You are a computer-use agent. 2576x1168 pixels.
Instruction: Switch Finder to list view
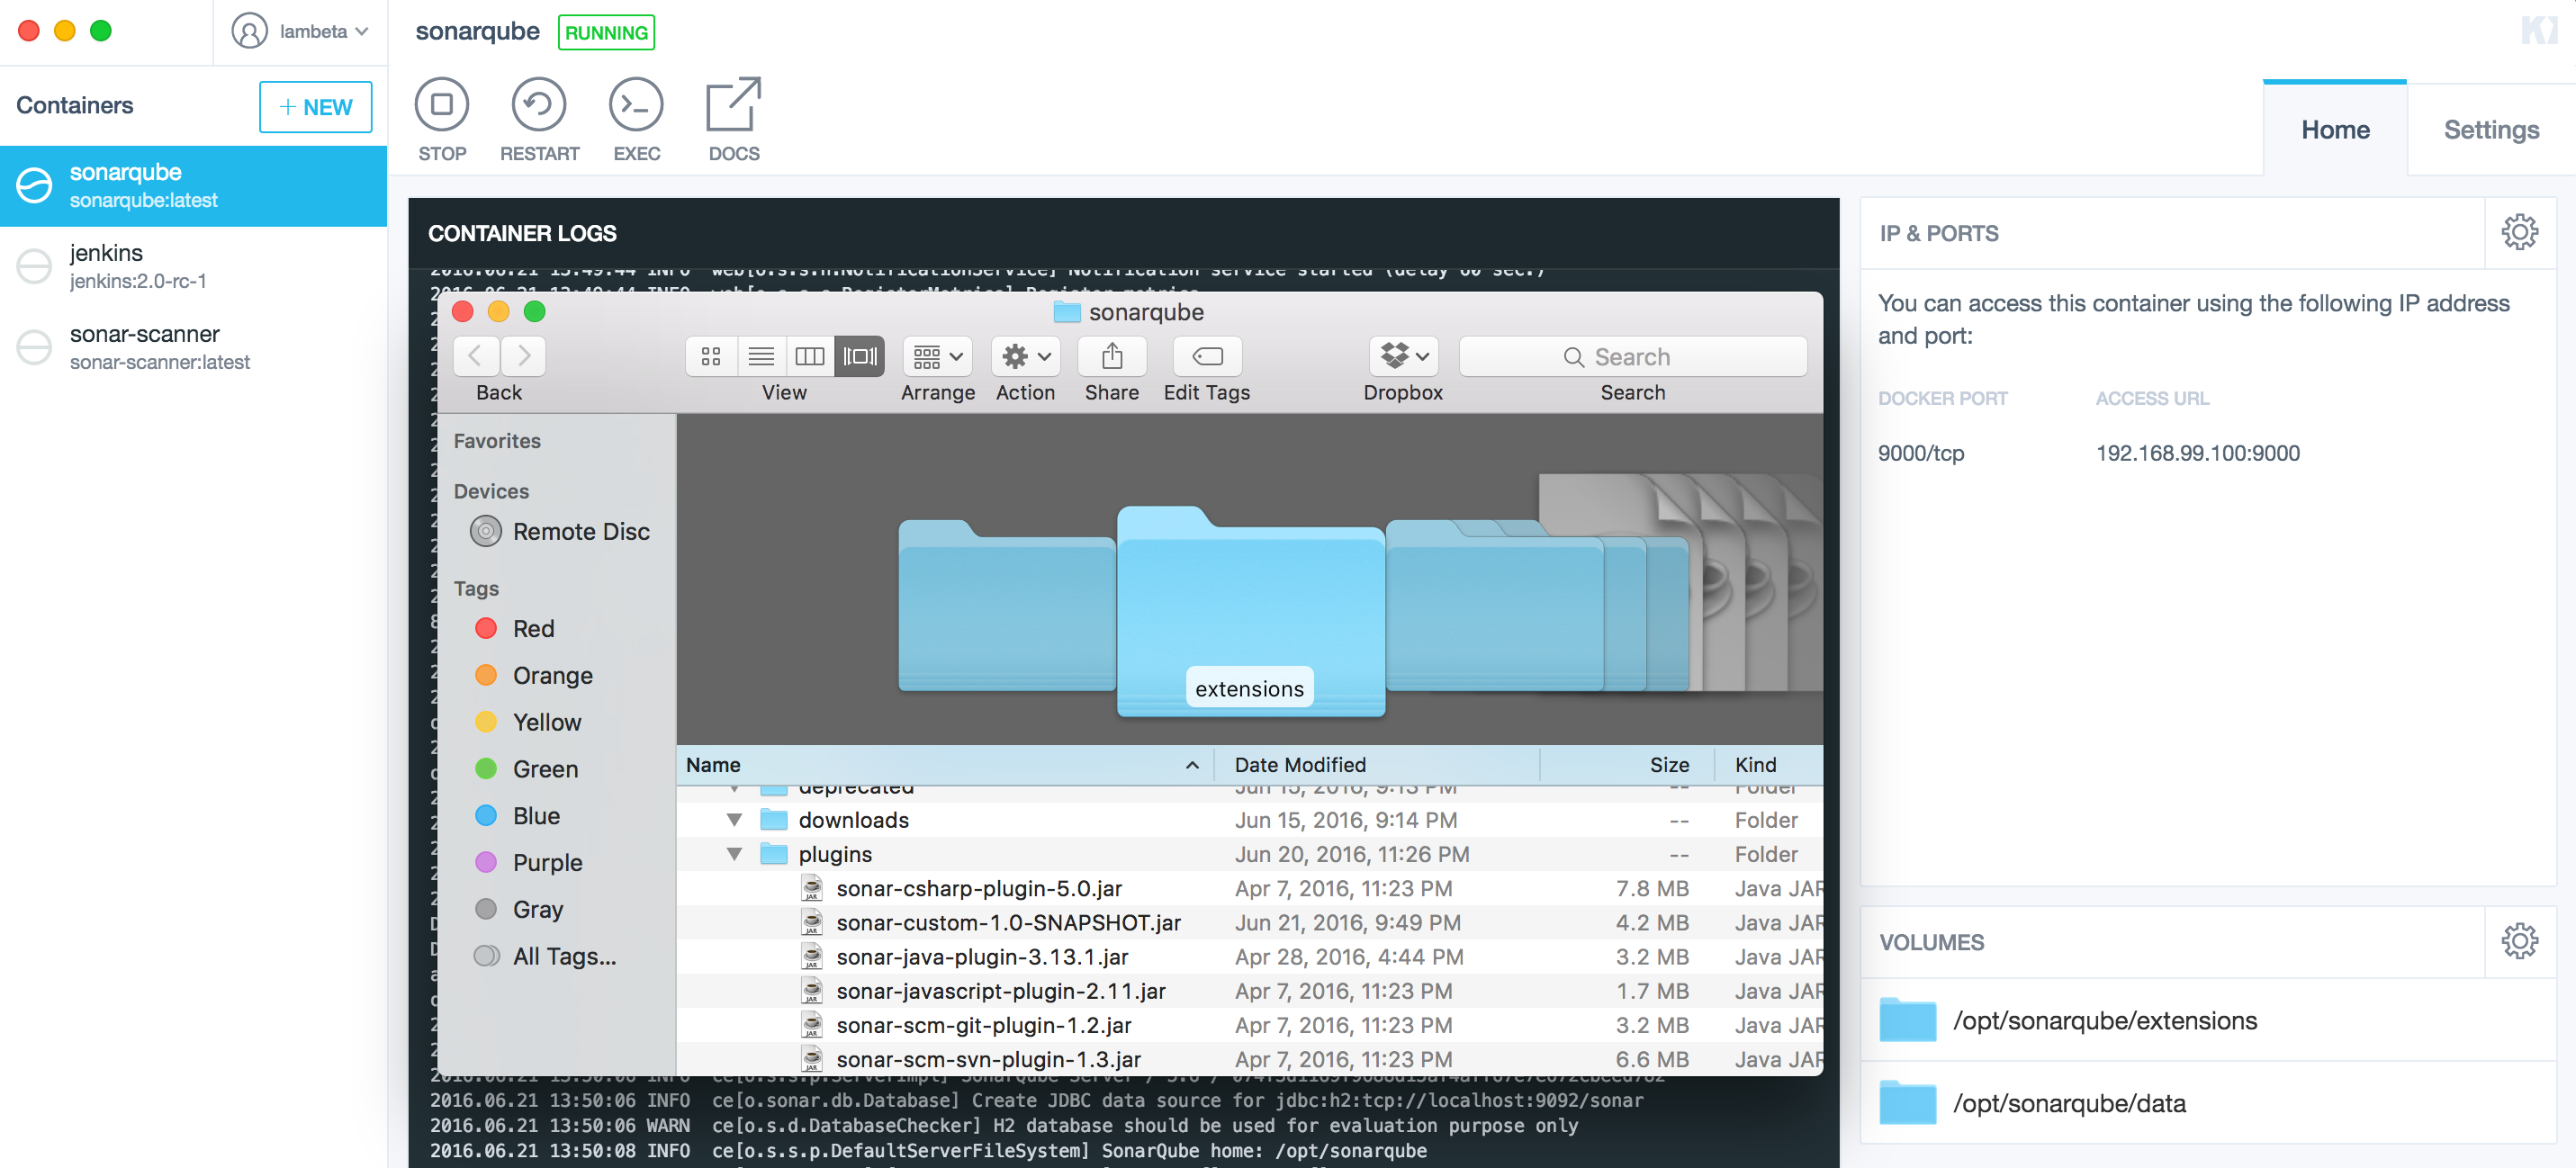[761, 356]
